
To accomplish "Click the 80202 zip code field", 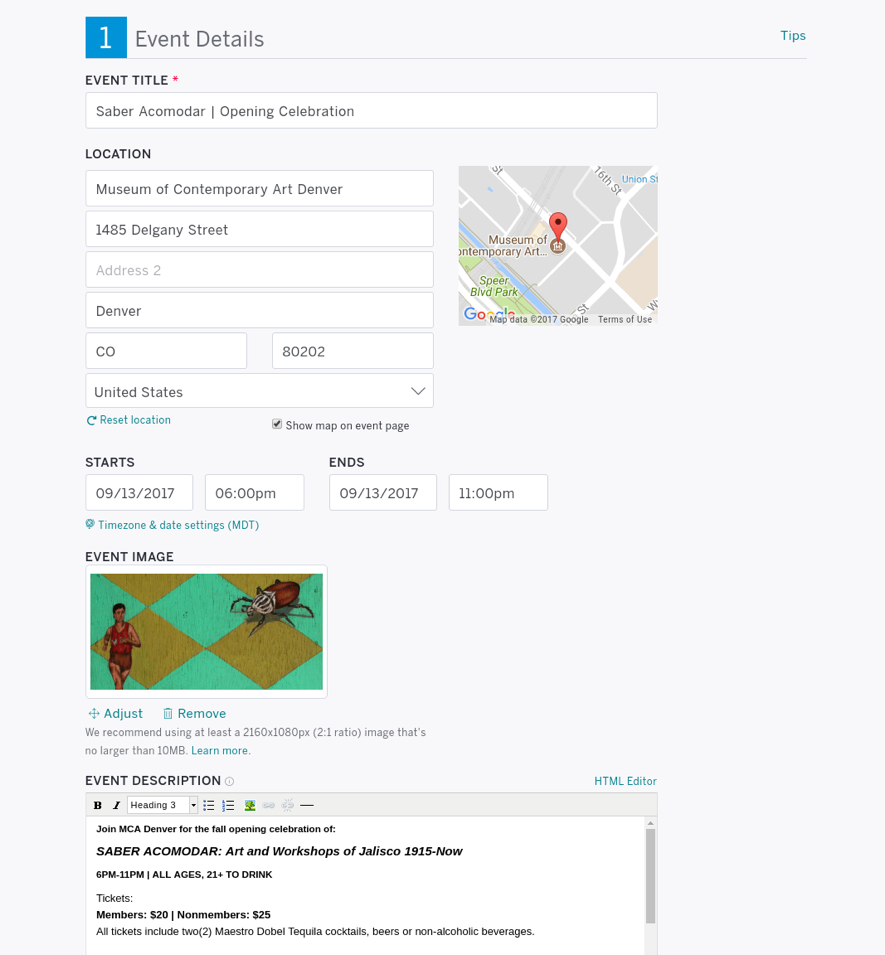I will [353, 351].
